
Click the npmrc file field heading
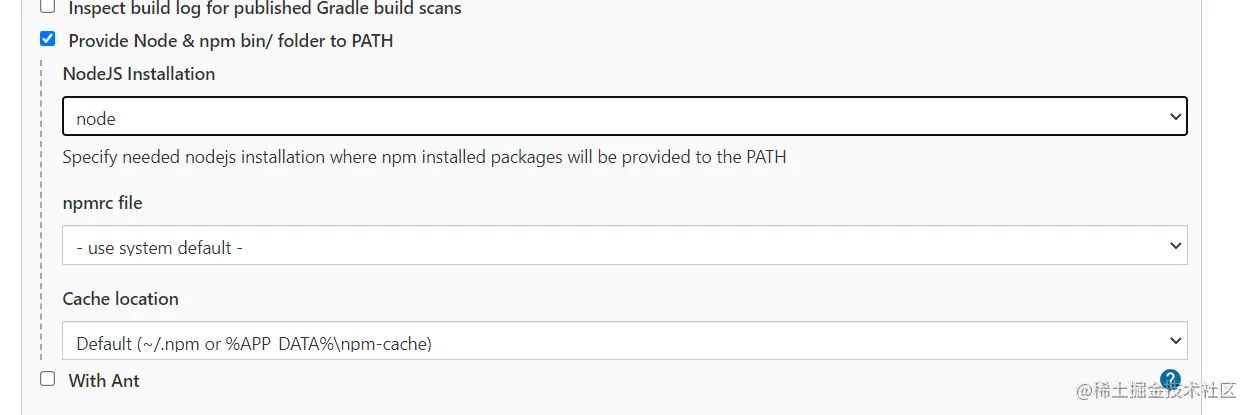coord(102,203)
